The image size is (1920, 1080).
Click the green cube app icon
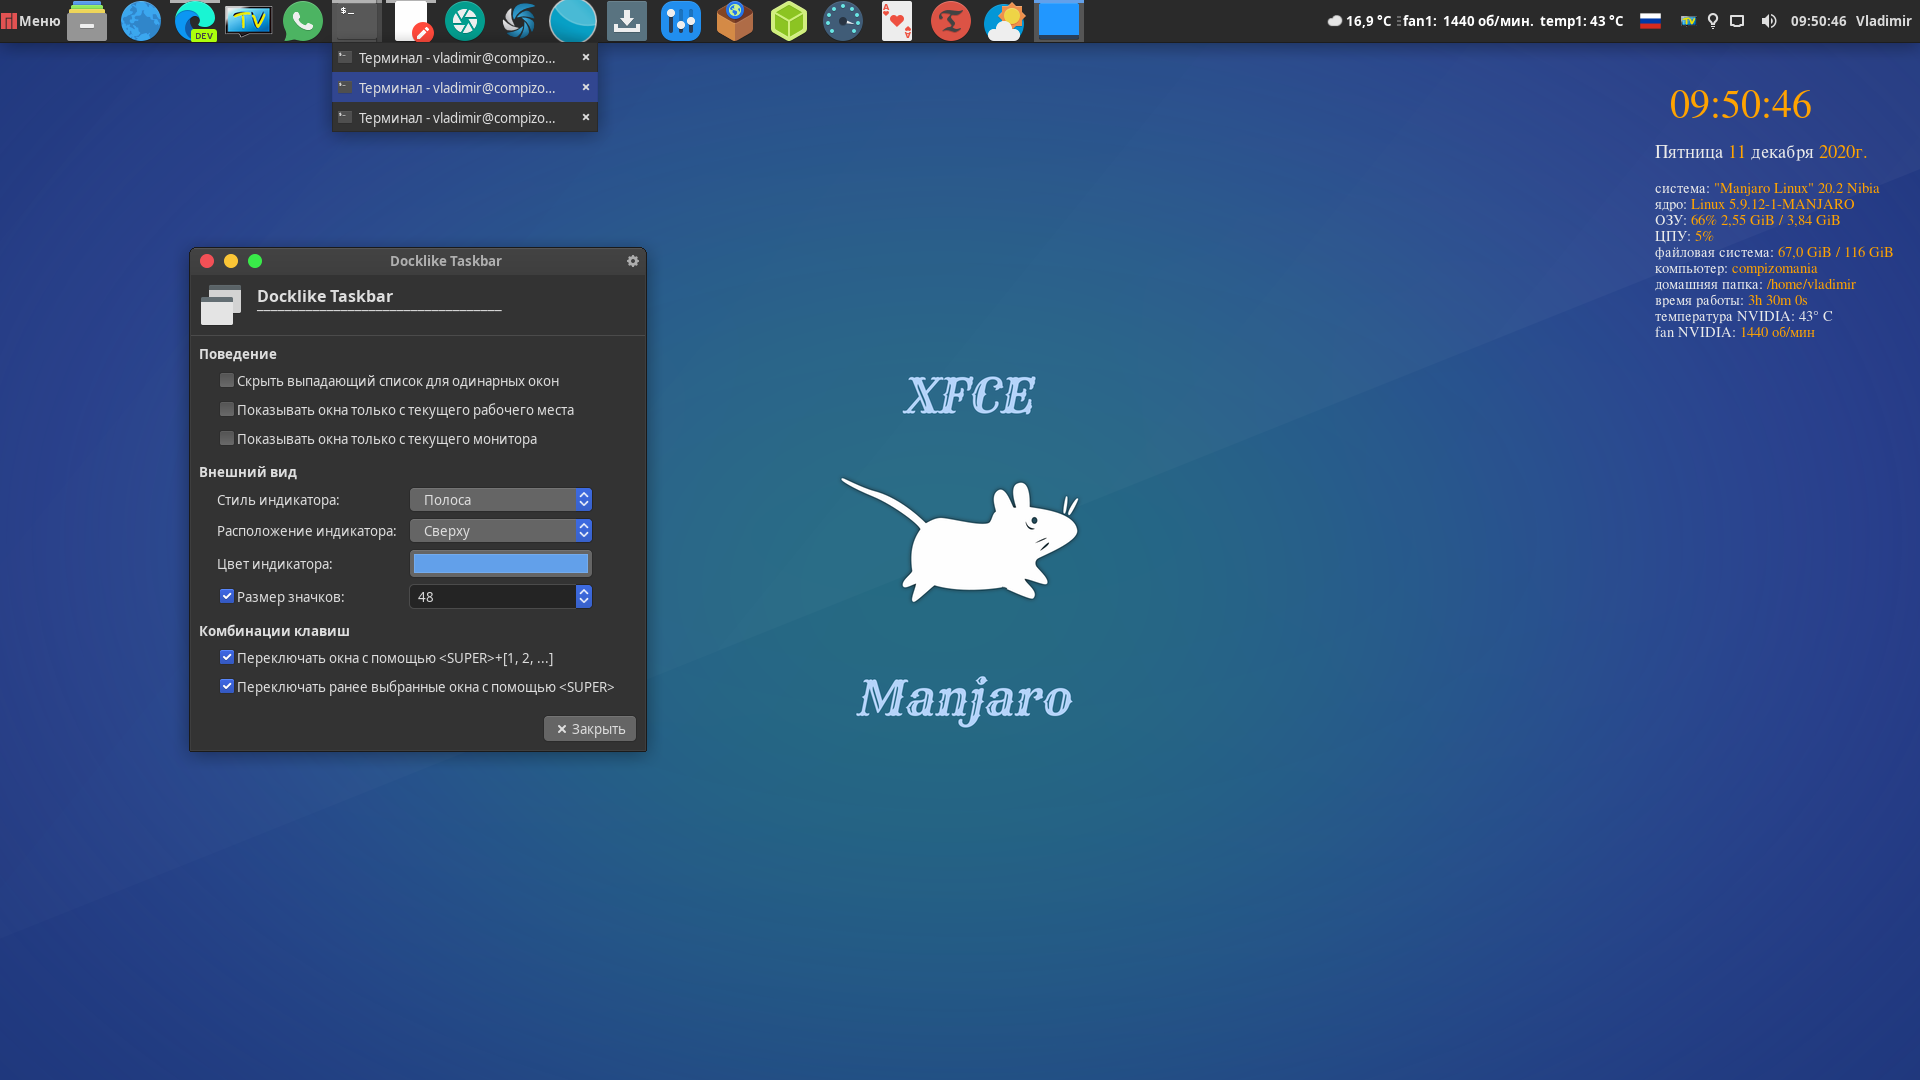788,21
